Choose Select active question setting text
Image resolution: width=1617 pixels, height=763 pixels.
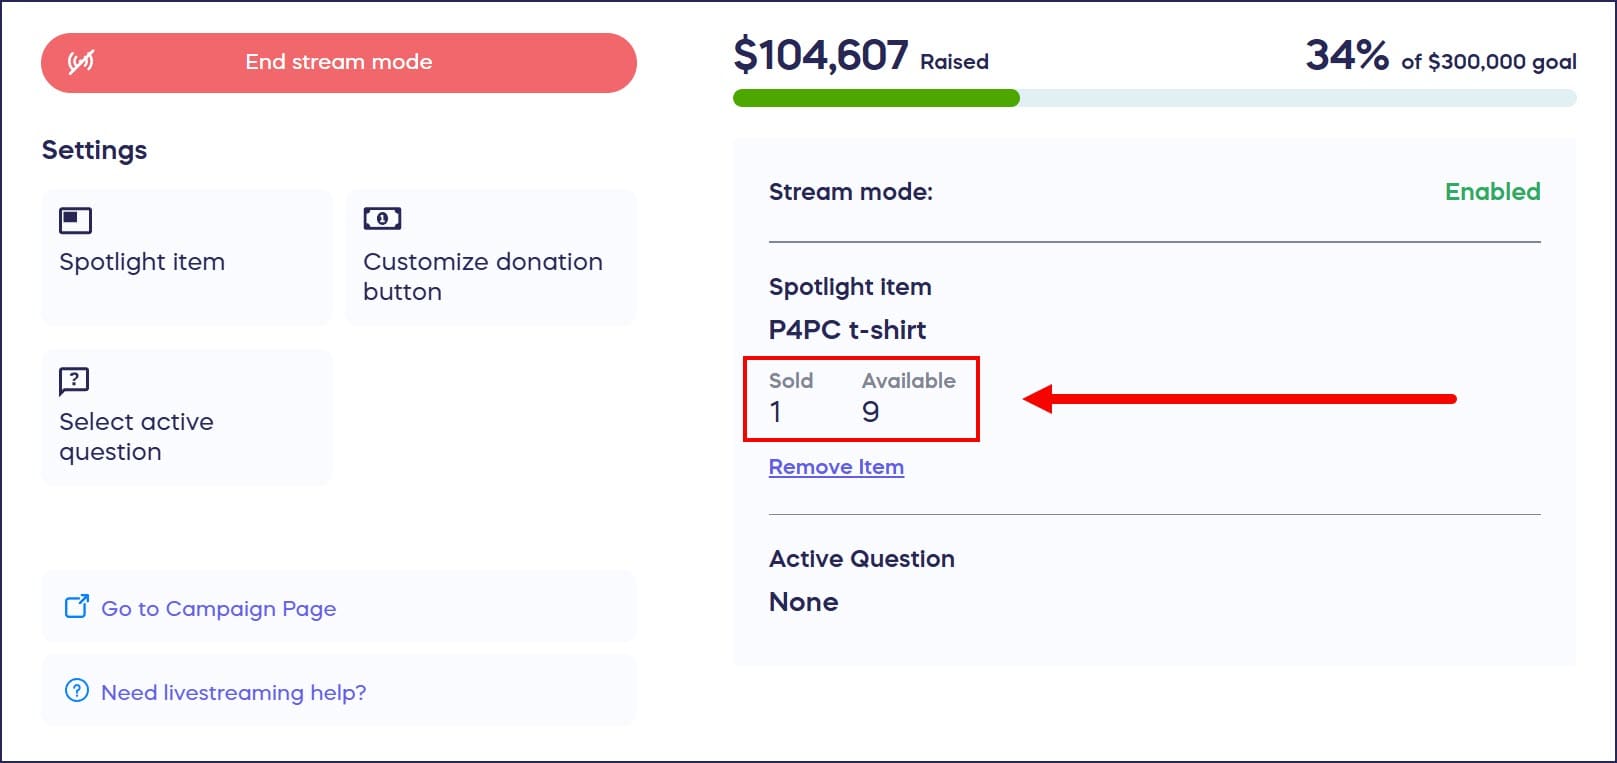tap(136, 436)
